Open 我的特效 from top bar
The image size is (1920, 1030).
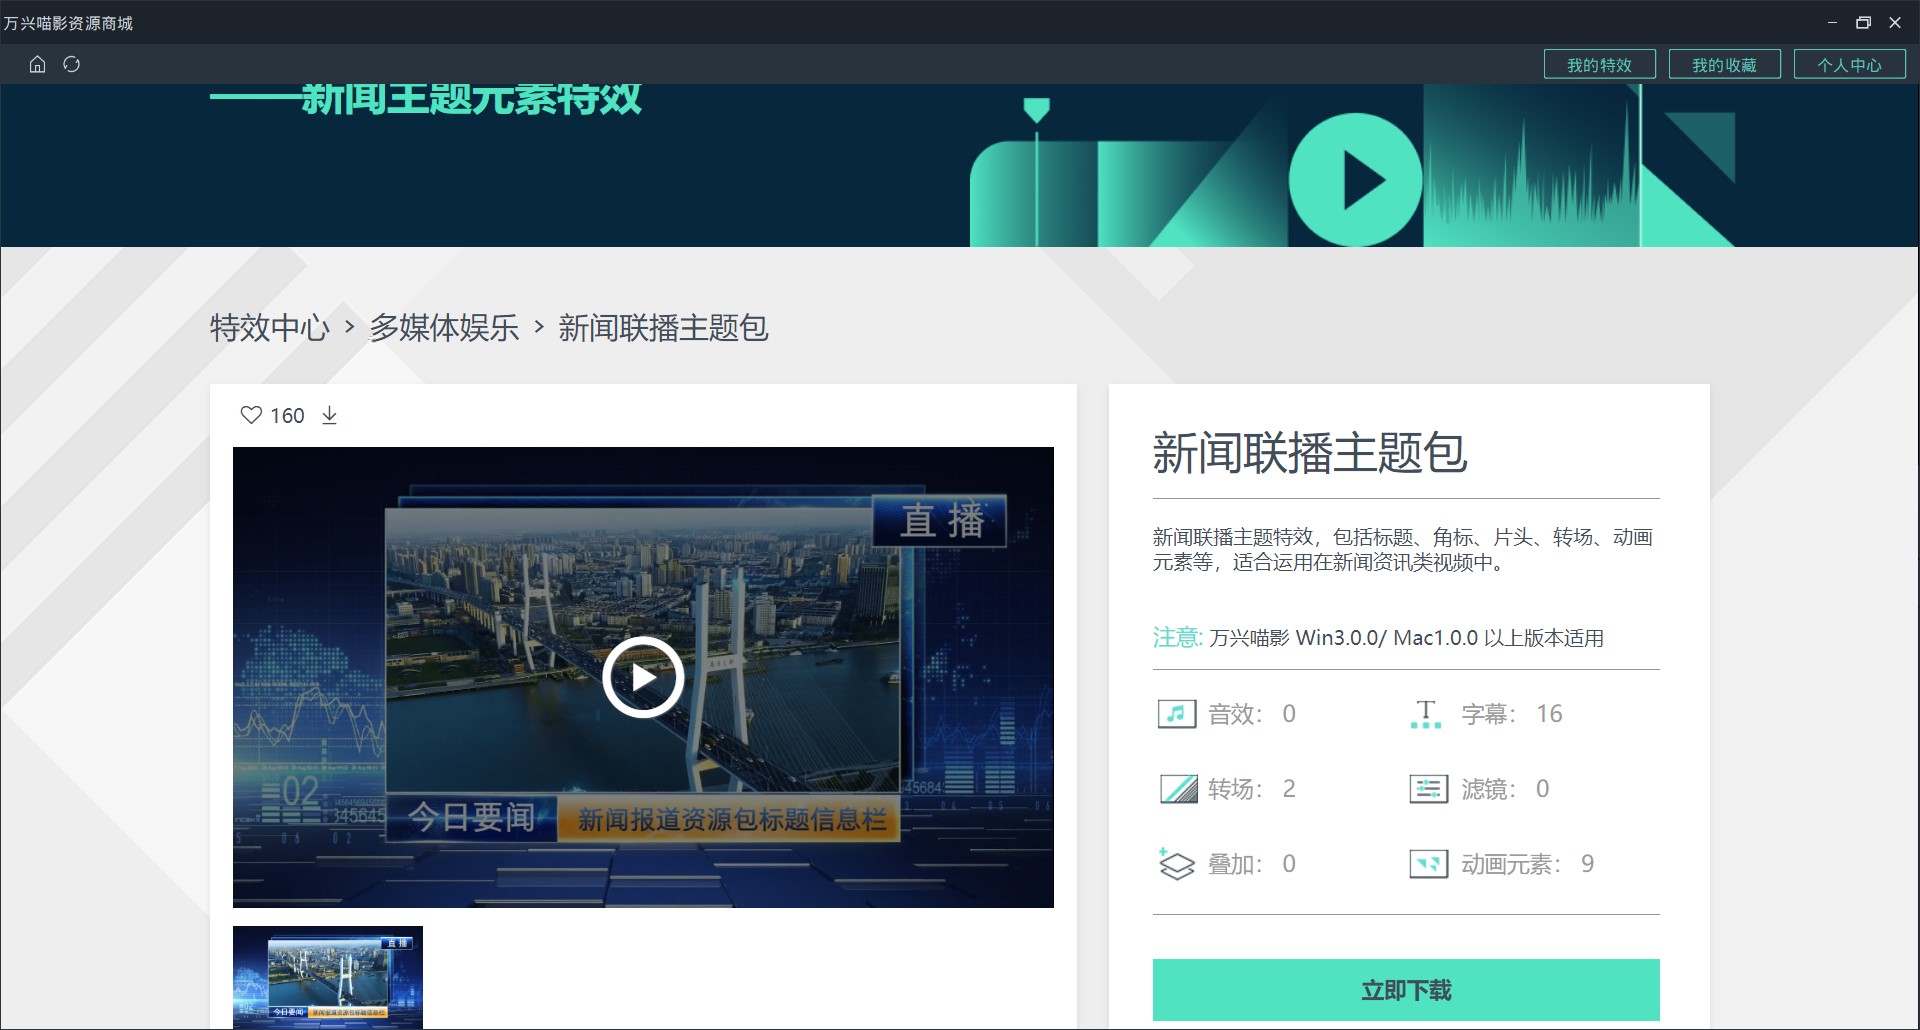click(x=1599, y=65)
